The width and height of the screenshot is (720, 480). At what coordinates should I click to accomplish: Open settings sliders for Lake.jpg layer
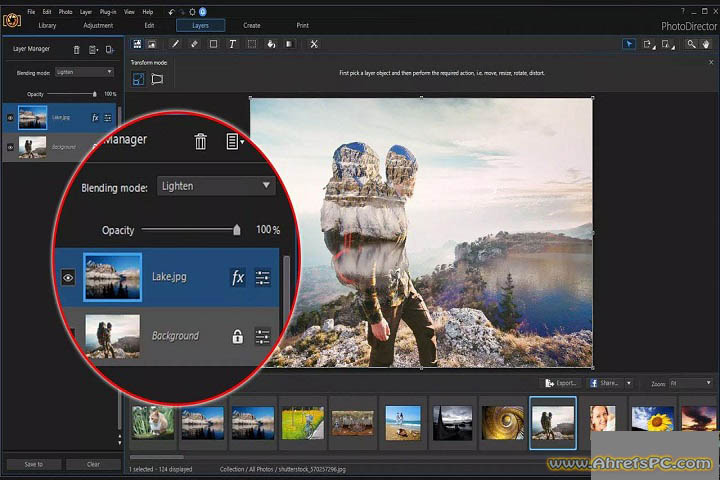point(108,118)
